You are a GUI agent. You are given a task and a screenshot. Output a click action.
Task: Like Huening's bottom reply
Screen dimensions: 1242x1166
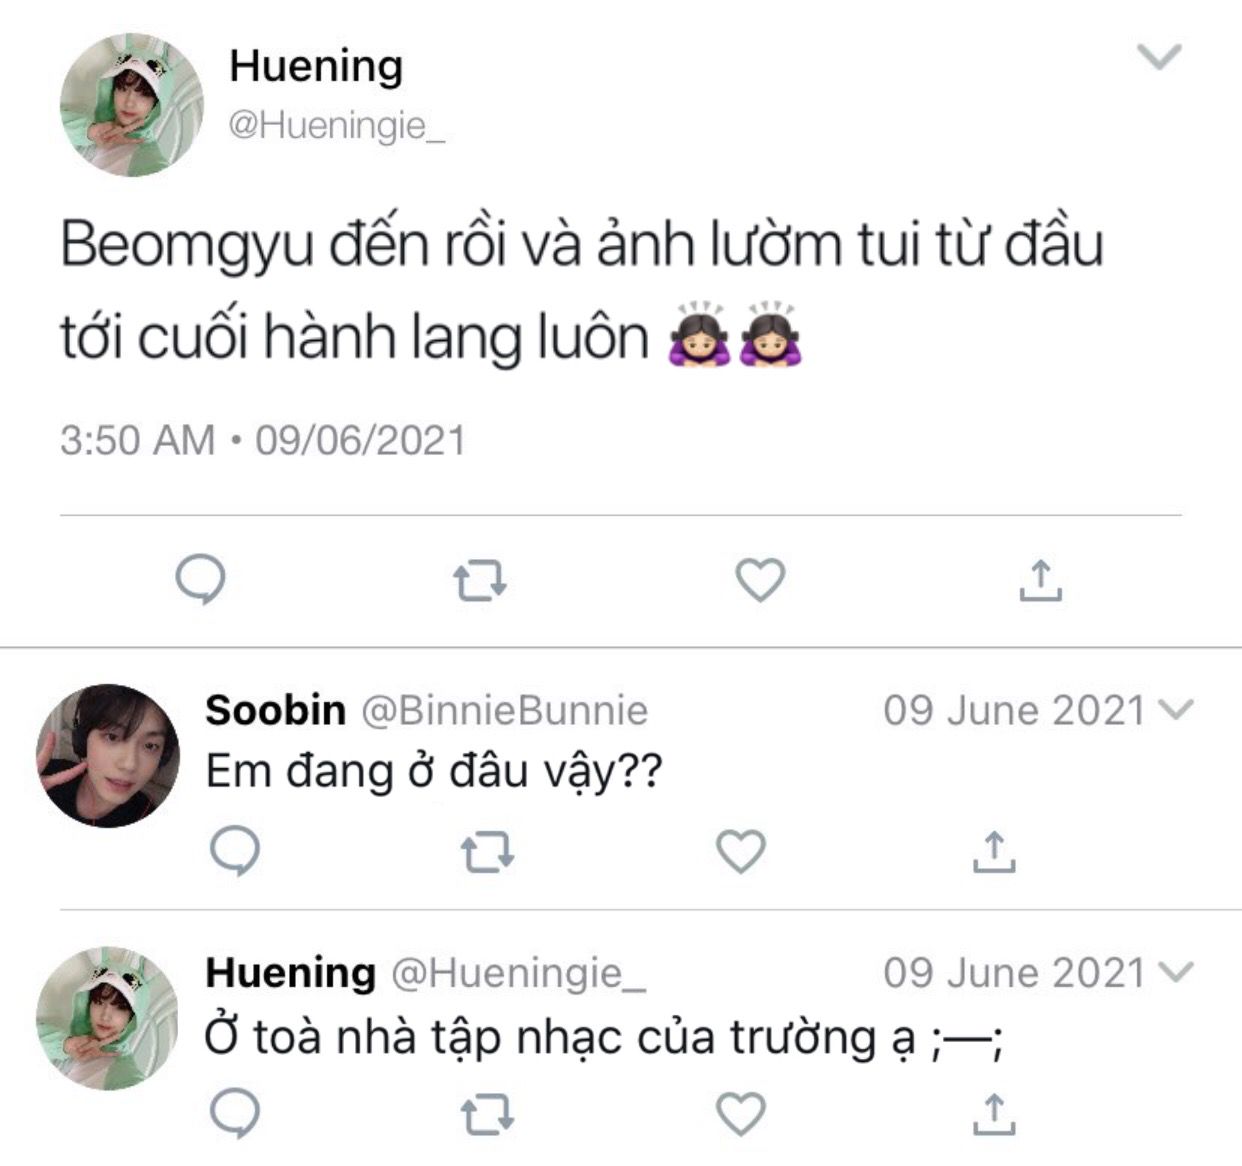coord(741,1113)
